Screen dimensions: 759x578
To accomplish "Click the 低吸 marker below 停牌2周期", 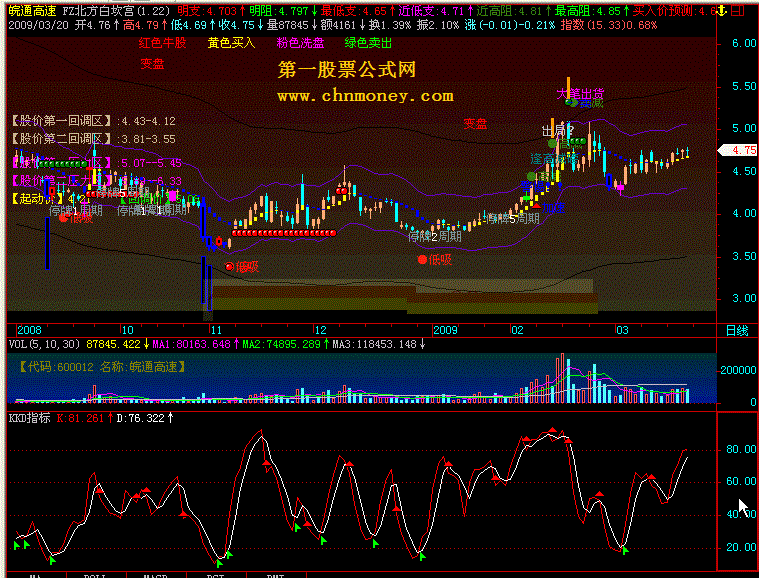I will point(435,260).
